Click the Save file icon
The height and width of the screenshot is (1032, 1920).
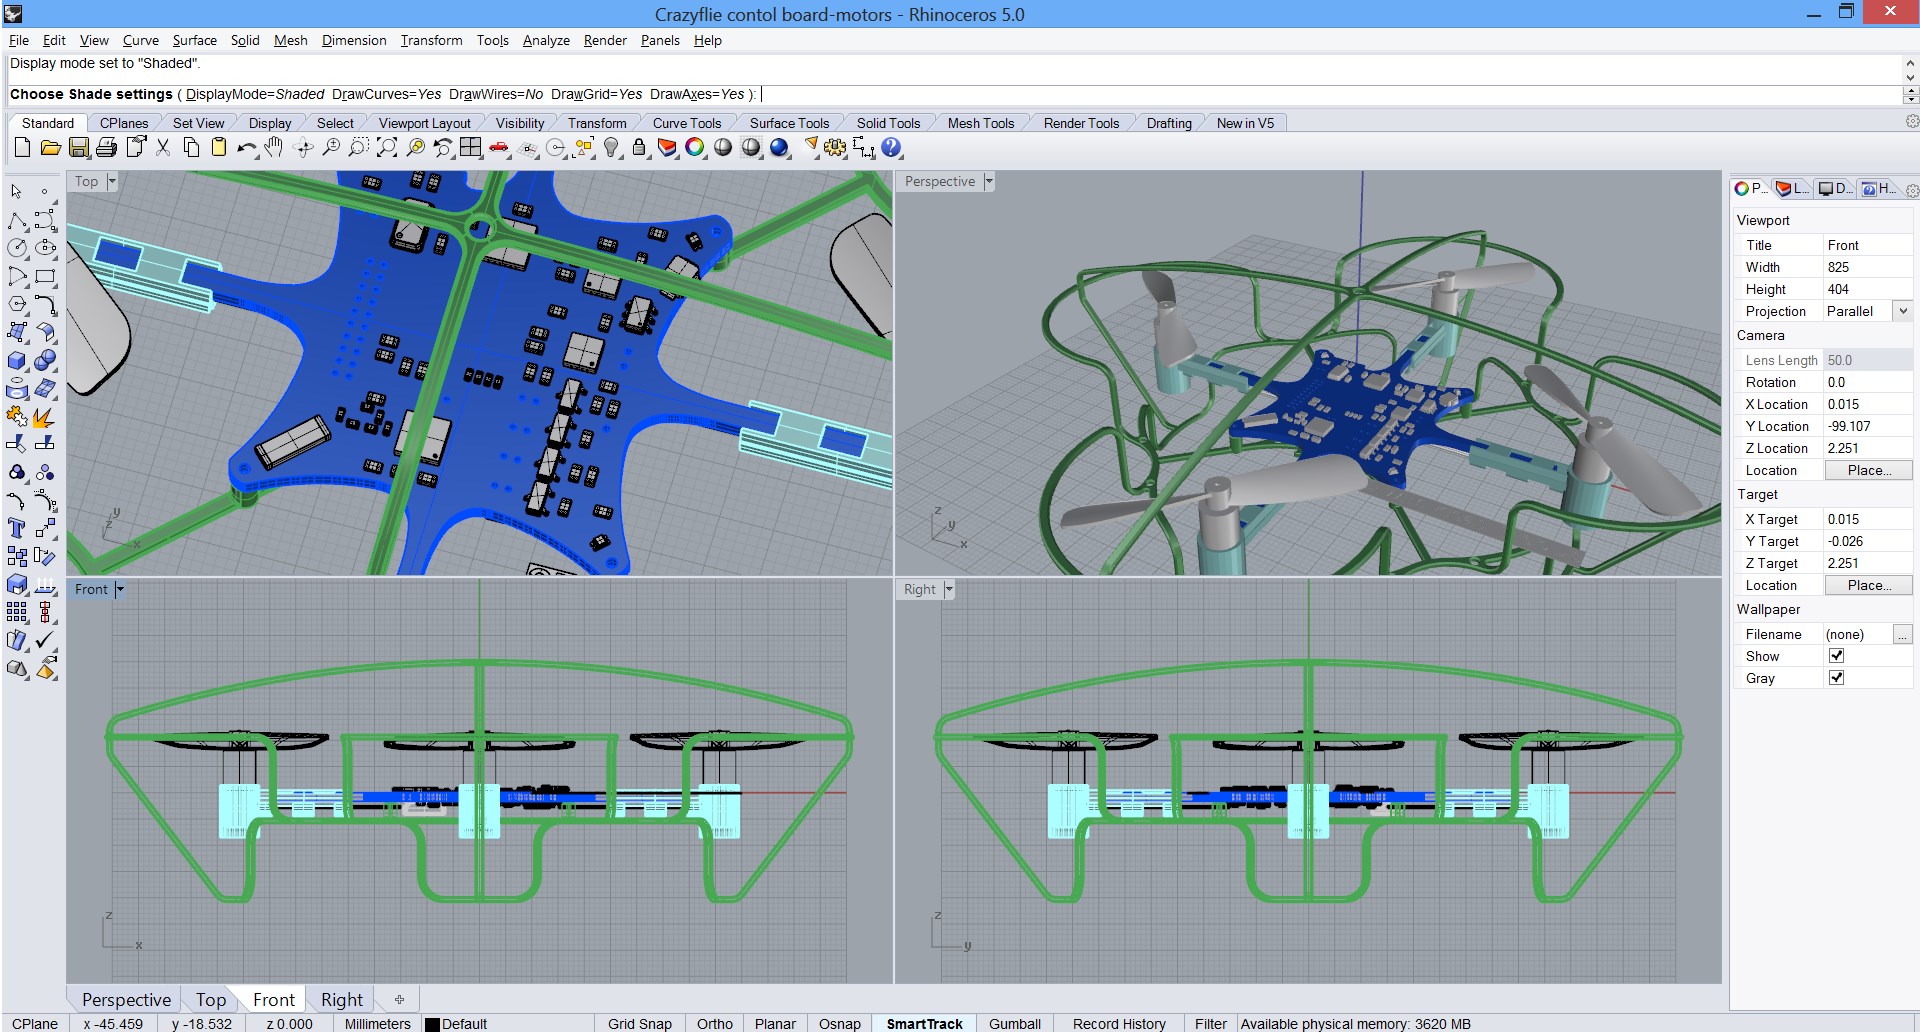(78, 148)
